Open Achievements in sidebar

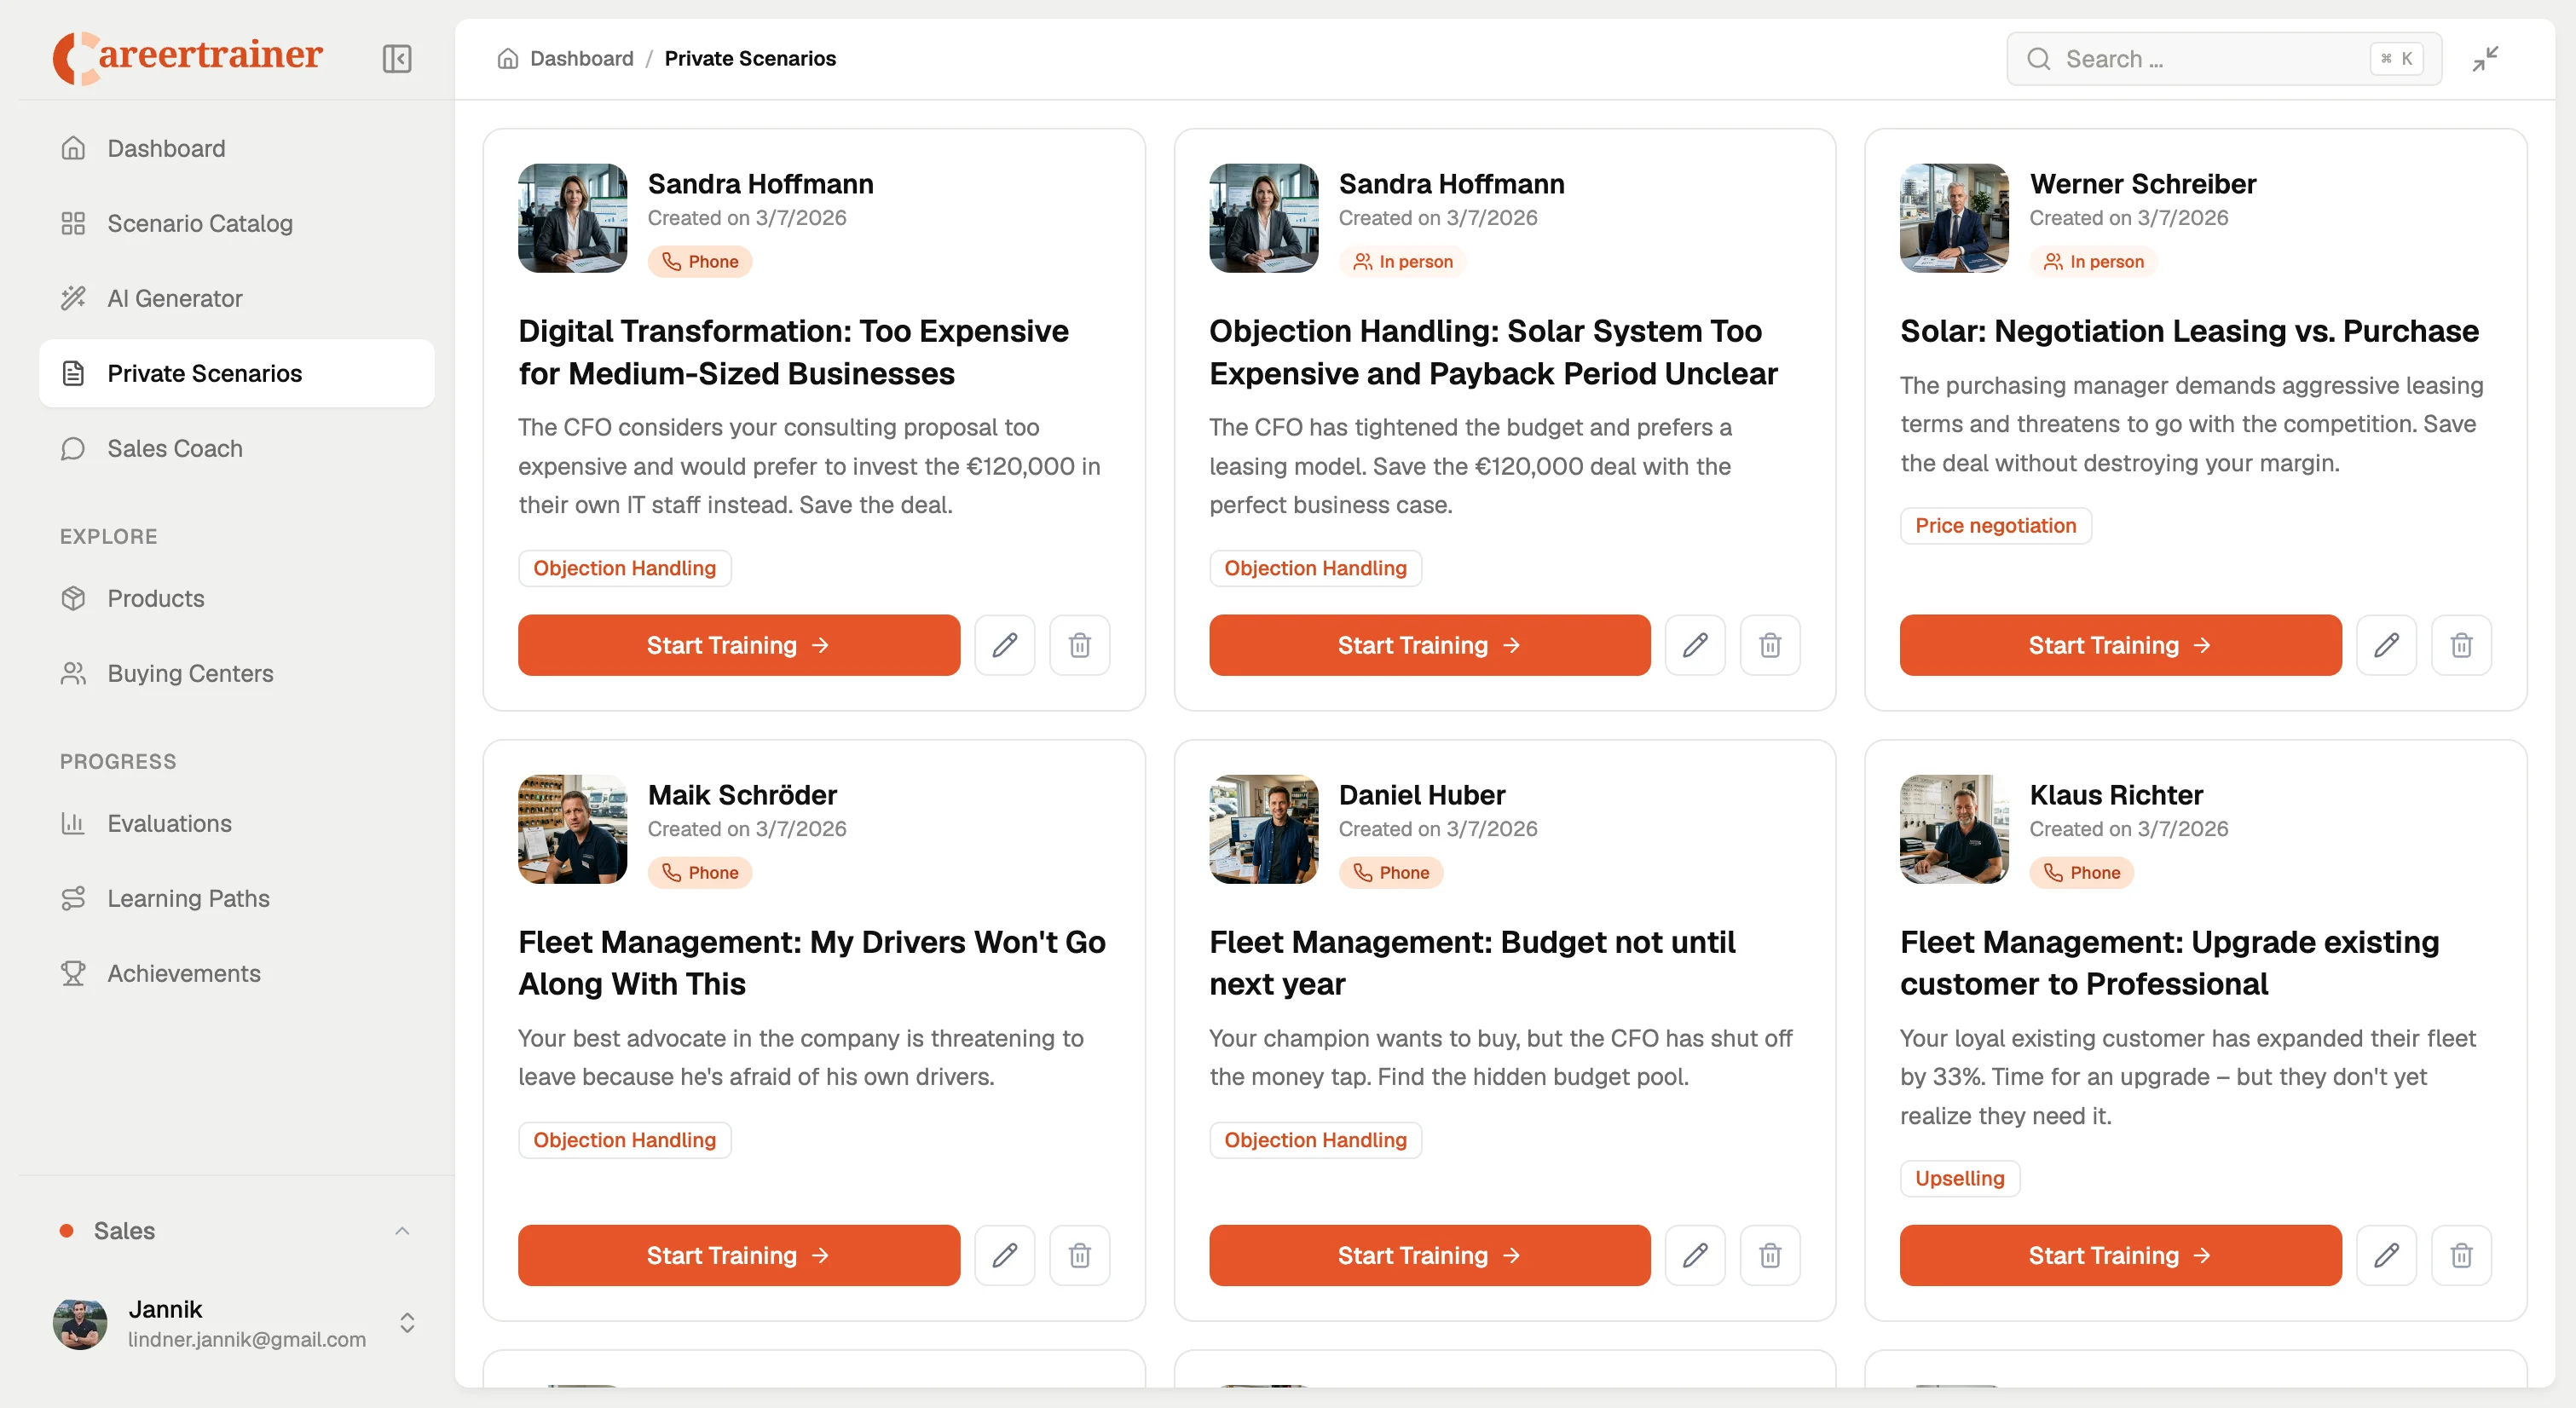click(236, 973)
